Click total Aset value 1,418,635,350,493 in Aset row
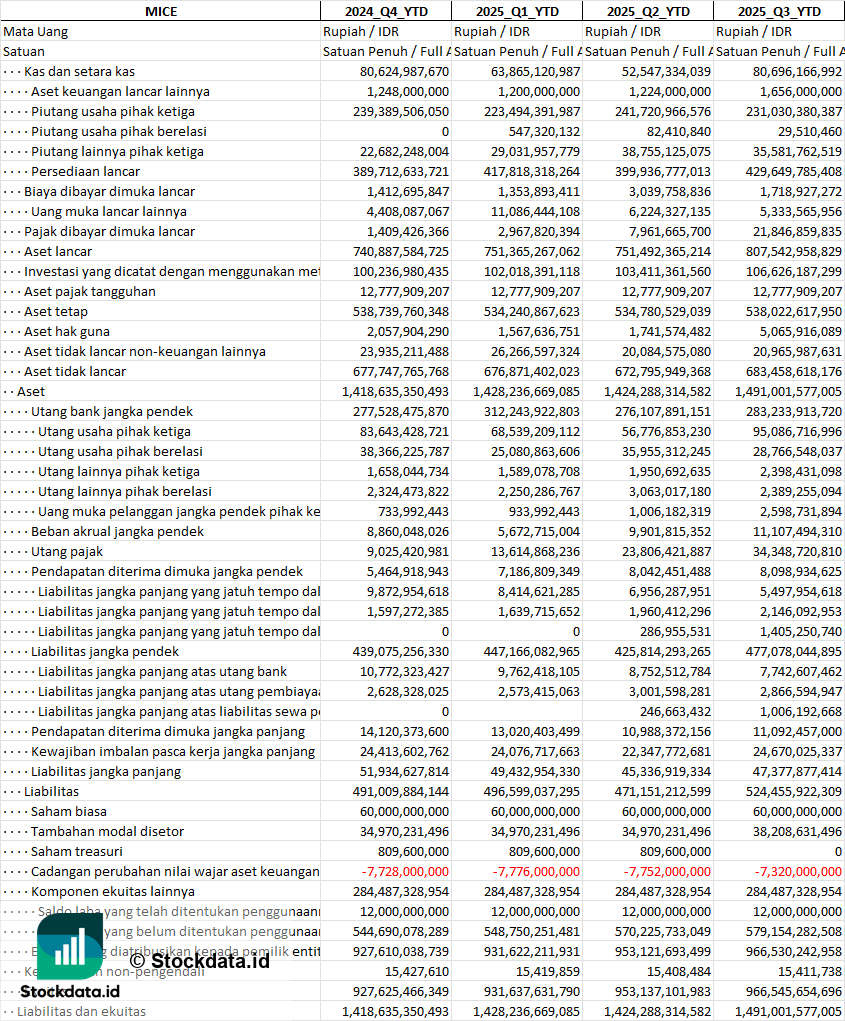 click(396, 391)
